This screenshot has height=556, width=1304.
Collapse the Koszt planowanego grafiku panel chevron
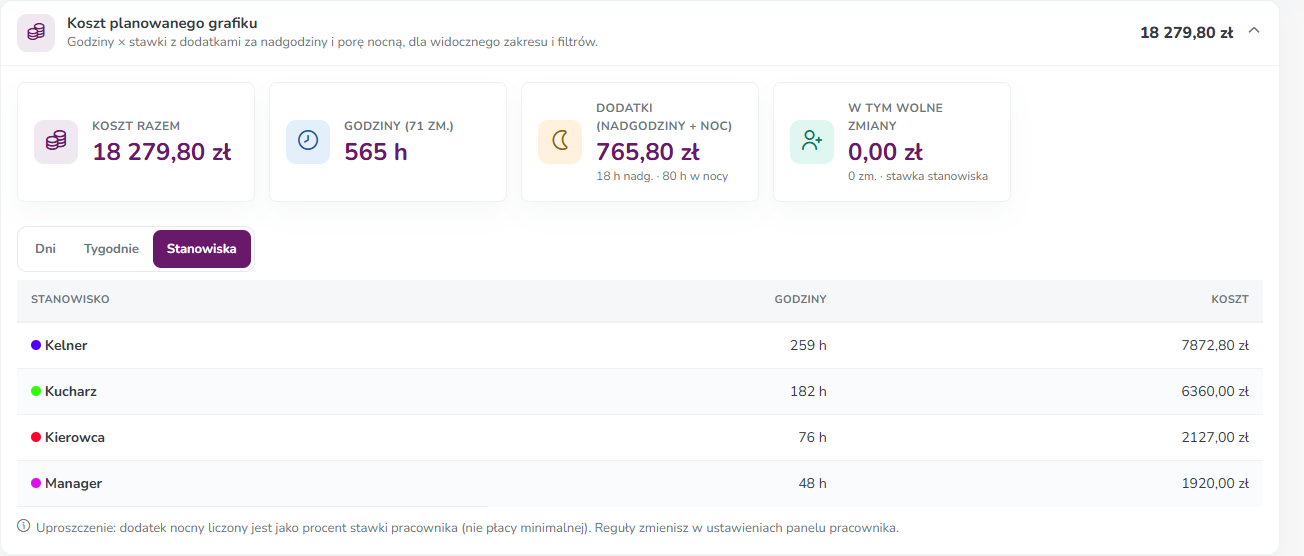(x=1254, y=31)
